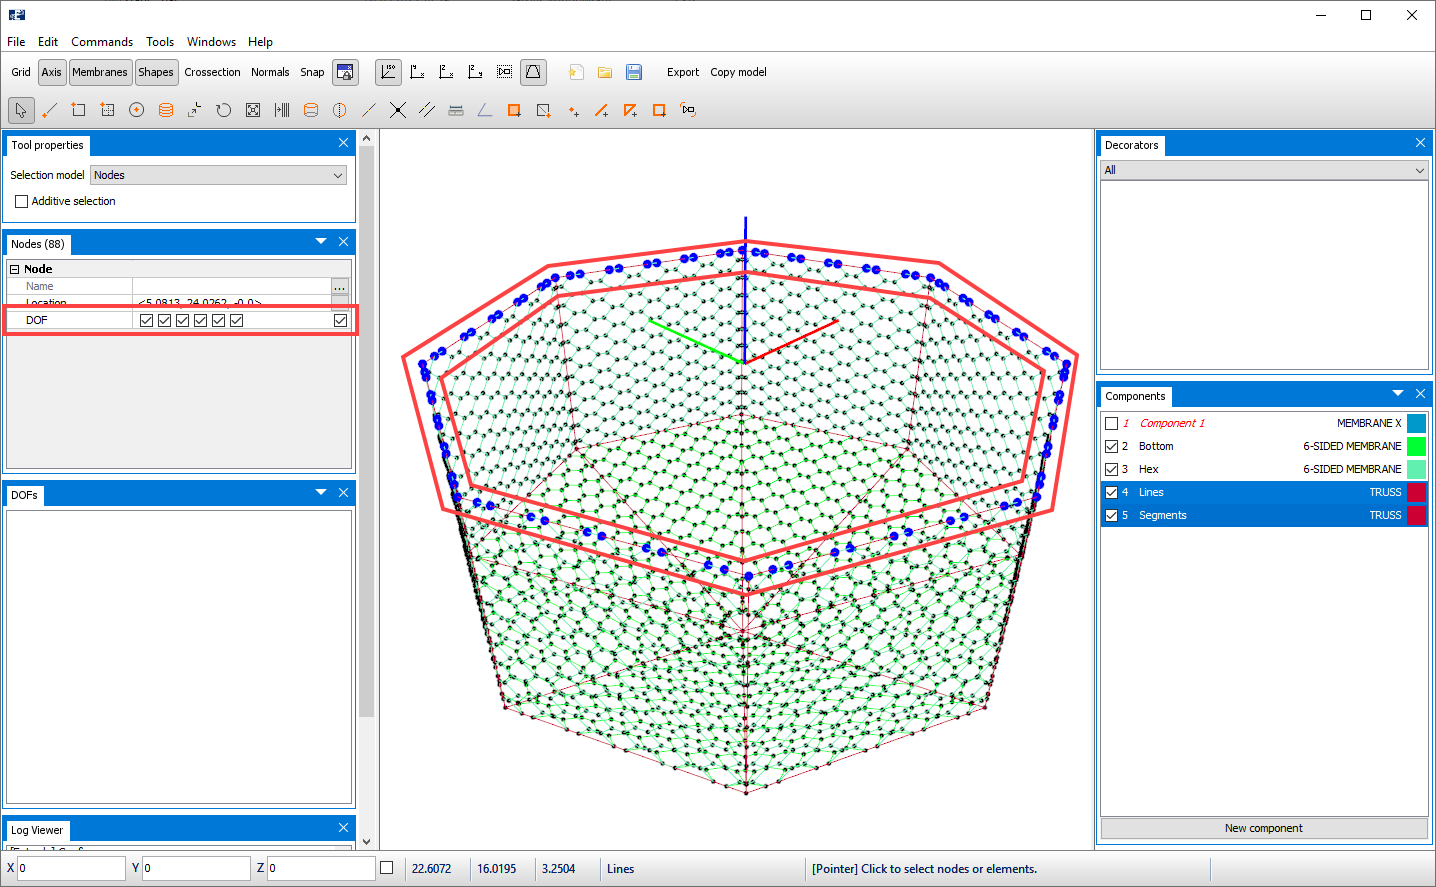Click the Copy model button

click(x=738, y=72)
